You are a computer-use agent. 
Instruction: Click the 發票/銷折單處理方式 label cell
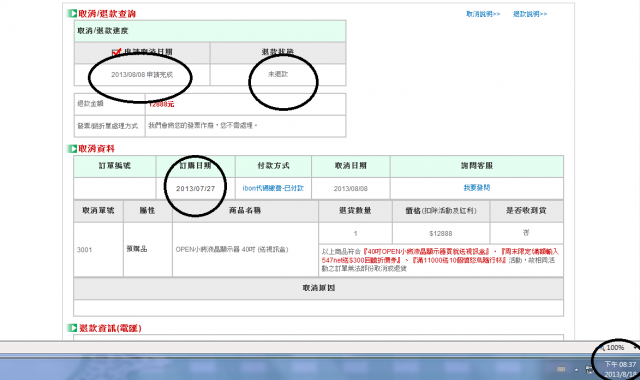(x=109, y=126)
